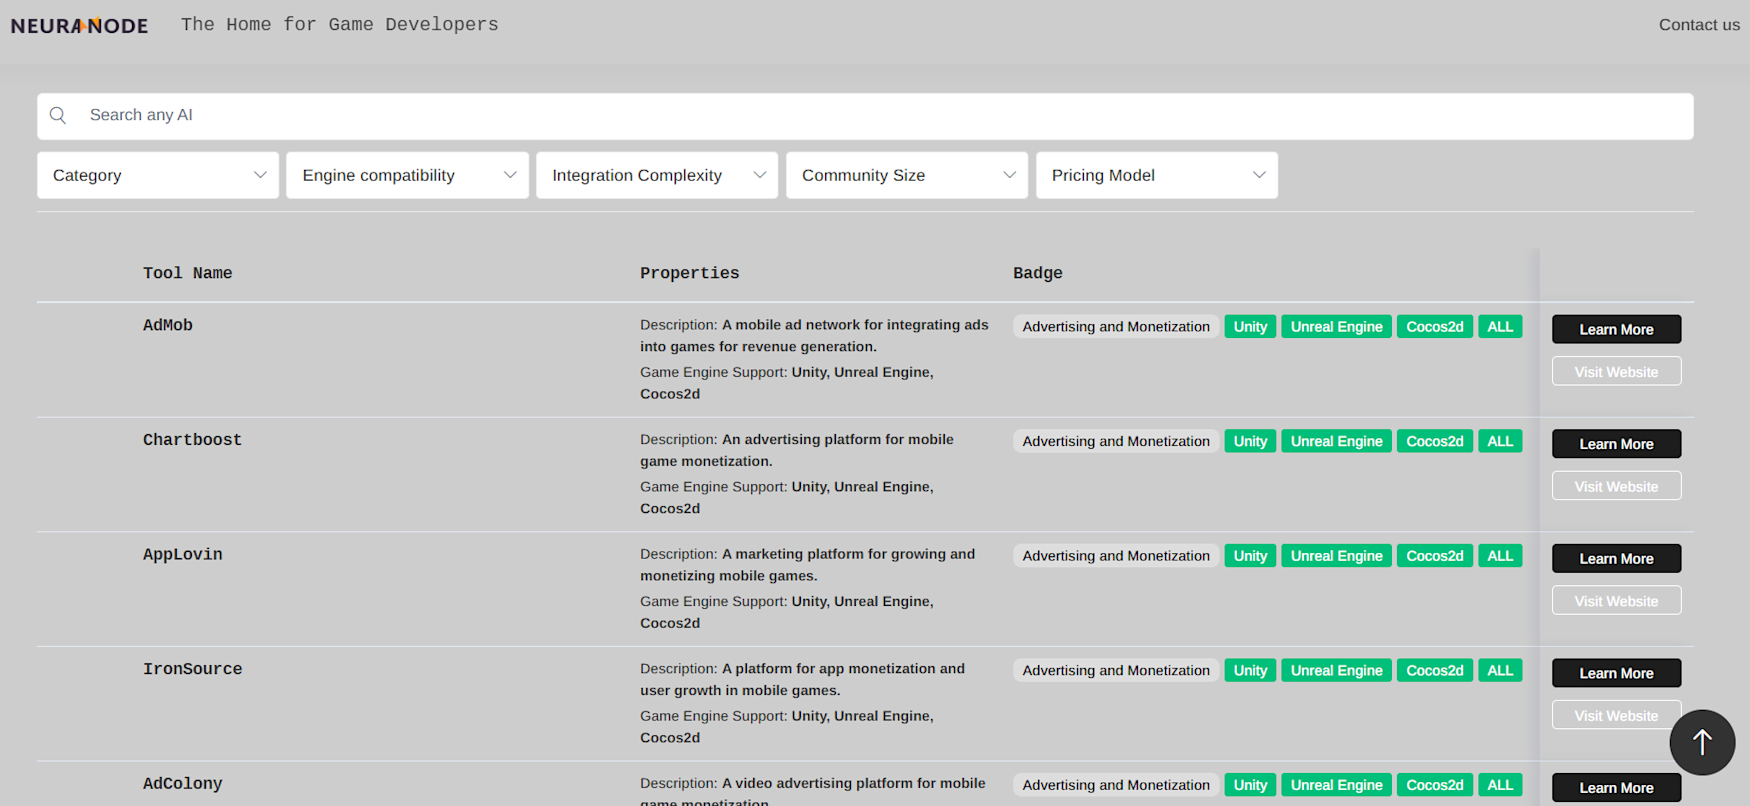1750x806 pixels.
Task: Click the Cocos2d badge in AdMob row
Action: [x=1435, y=327]
